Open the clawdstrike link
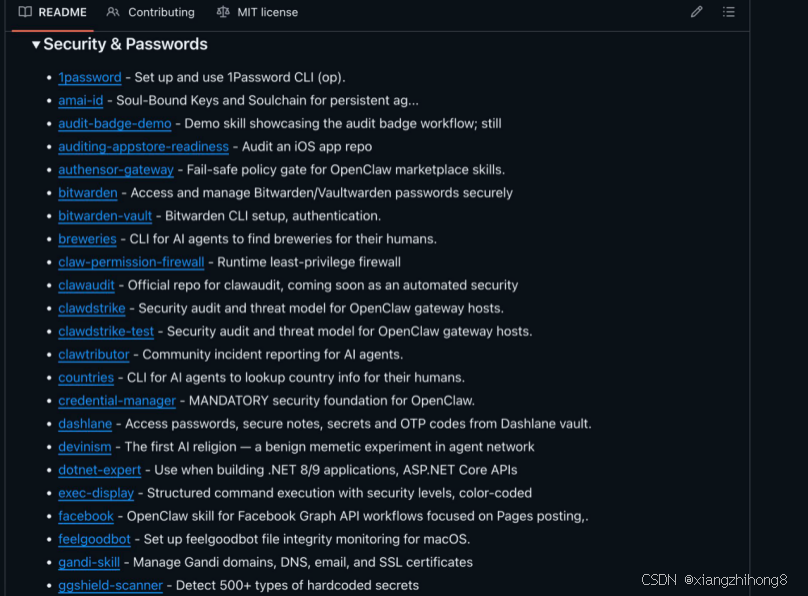 (x=91, y=308)
